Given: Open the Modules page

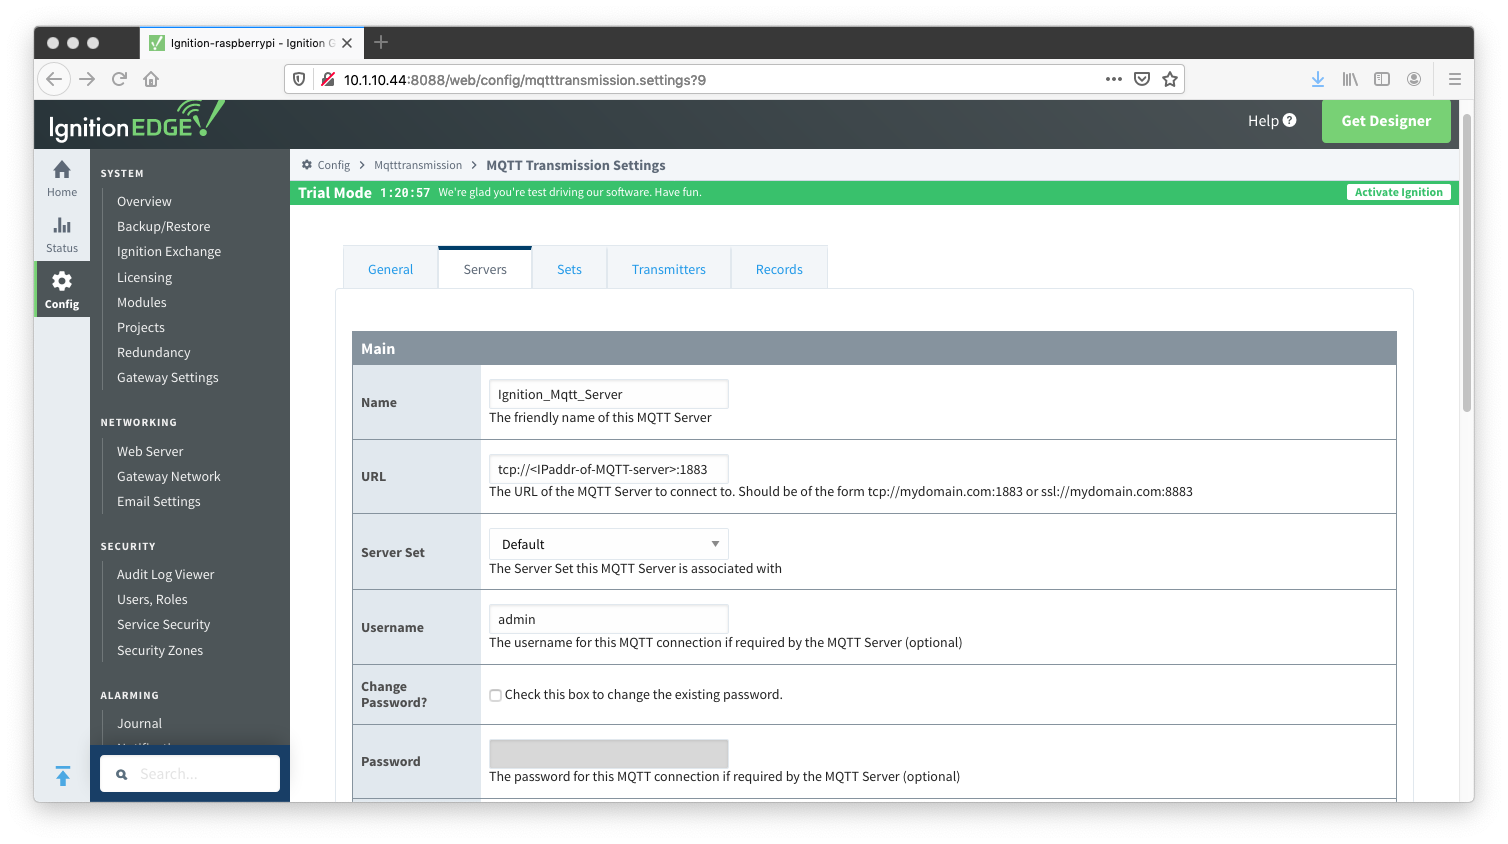Looking at the screenshot, I should point(142,302).
